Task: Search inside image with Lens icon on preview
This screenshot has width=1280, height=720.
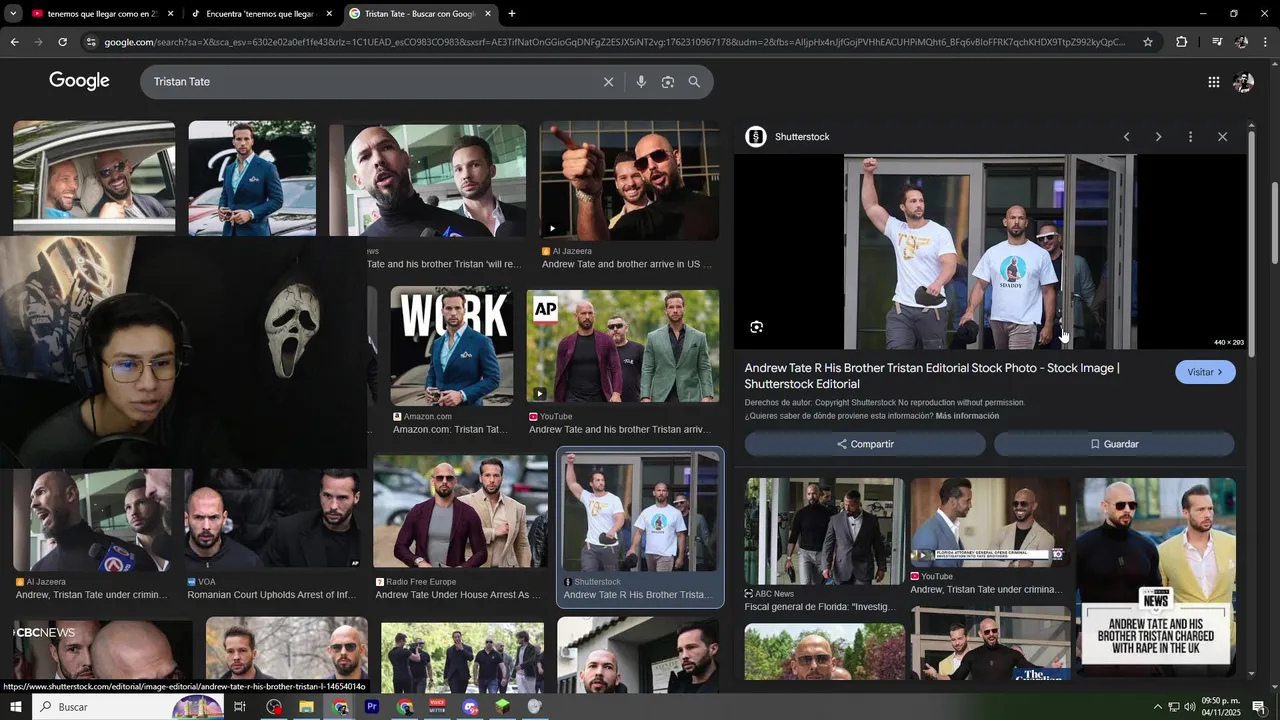Action: 757,327
